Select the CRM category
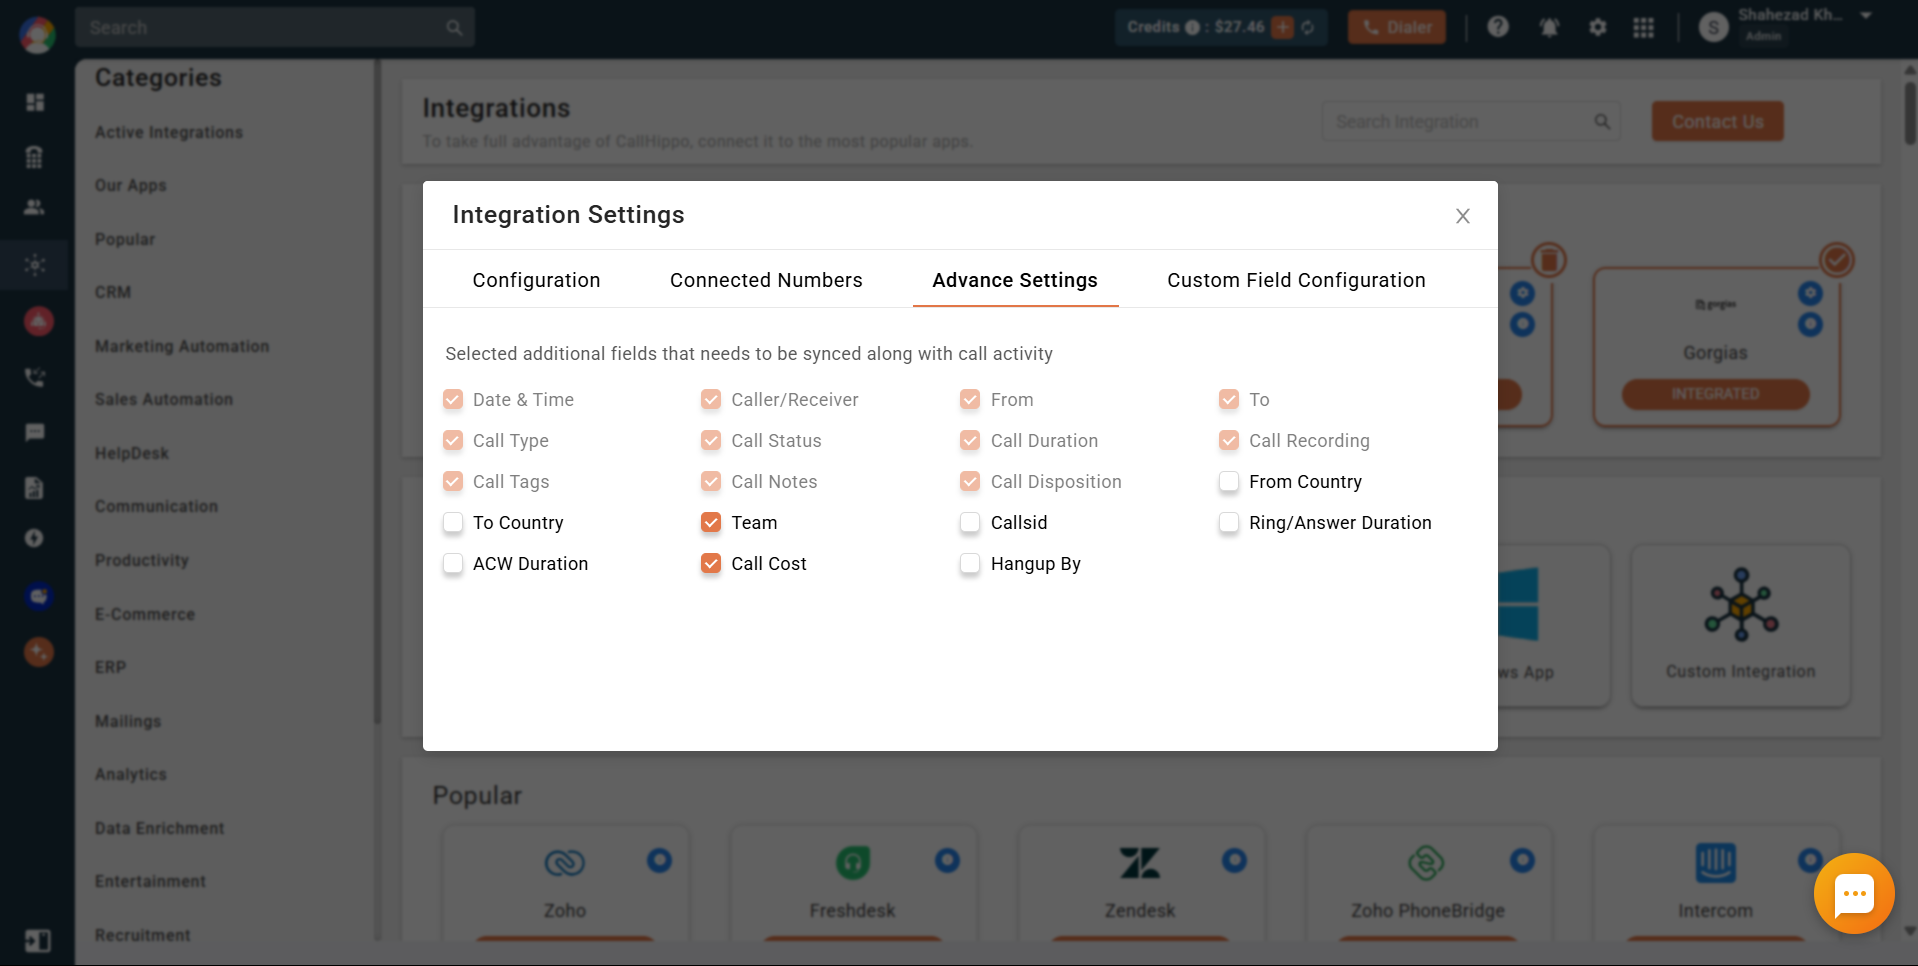 [113, 292]
